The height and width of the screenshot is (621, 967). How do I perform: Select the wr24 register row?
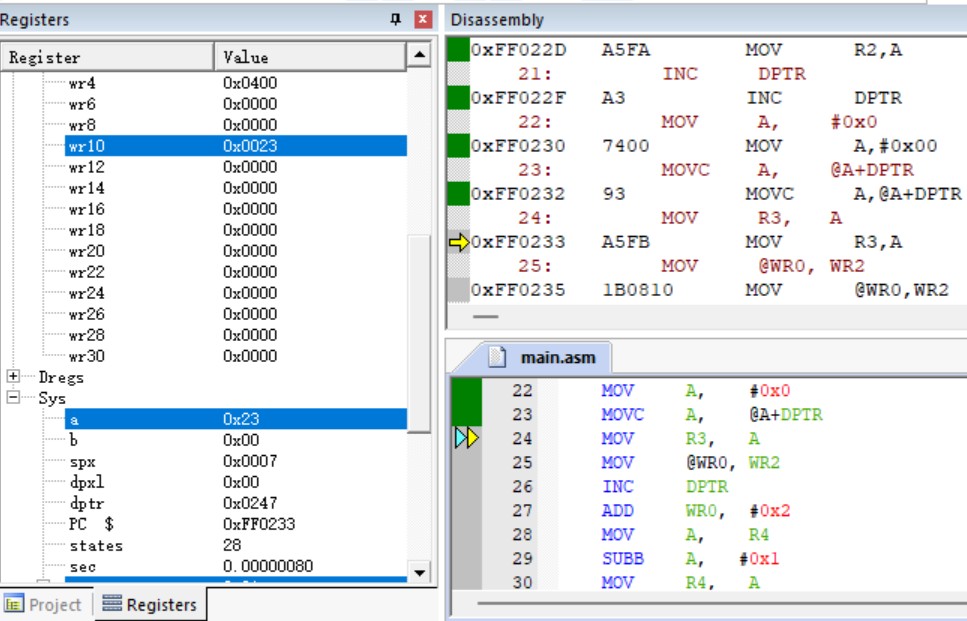[236, 293]
